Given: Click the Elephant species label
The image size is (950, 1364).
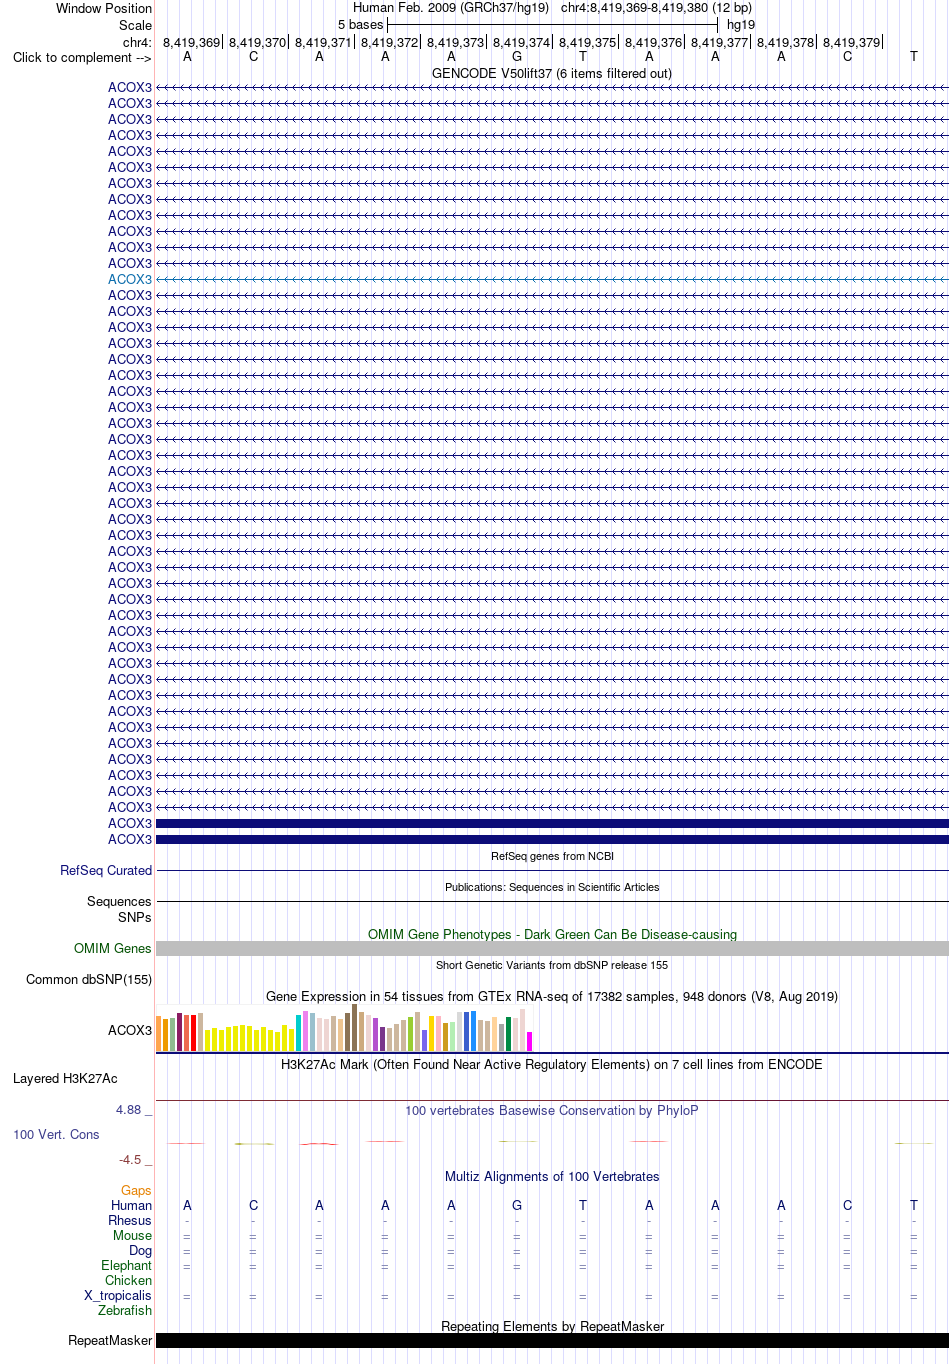Looking at the screenshot, I should tap(127, 1266).
